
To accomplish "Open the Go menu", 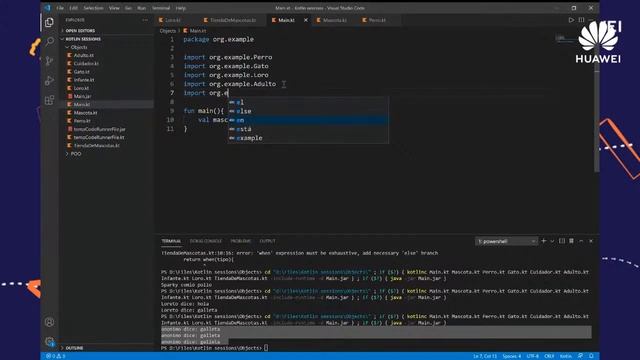I will point(128,8).
